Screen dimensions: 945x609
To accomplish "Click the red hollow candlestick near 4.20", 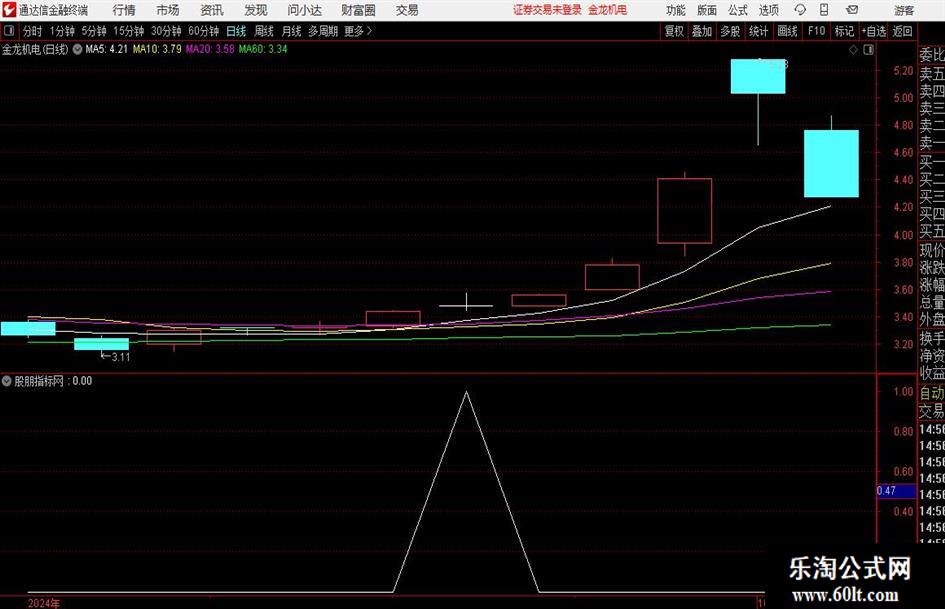I will [x=685, y=211].
